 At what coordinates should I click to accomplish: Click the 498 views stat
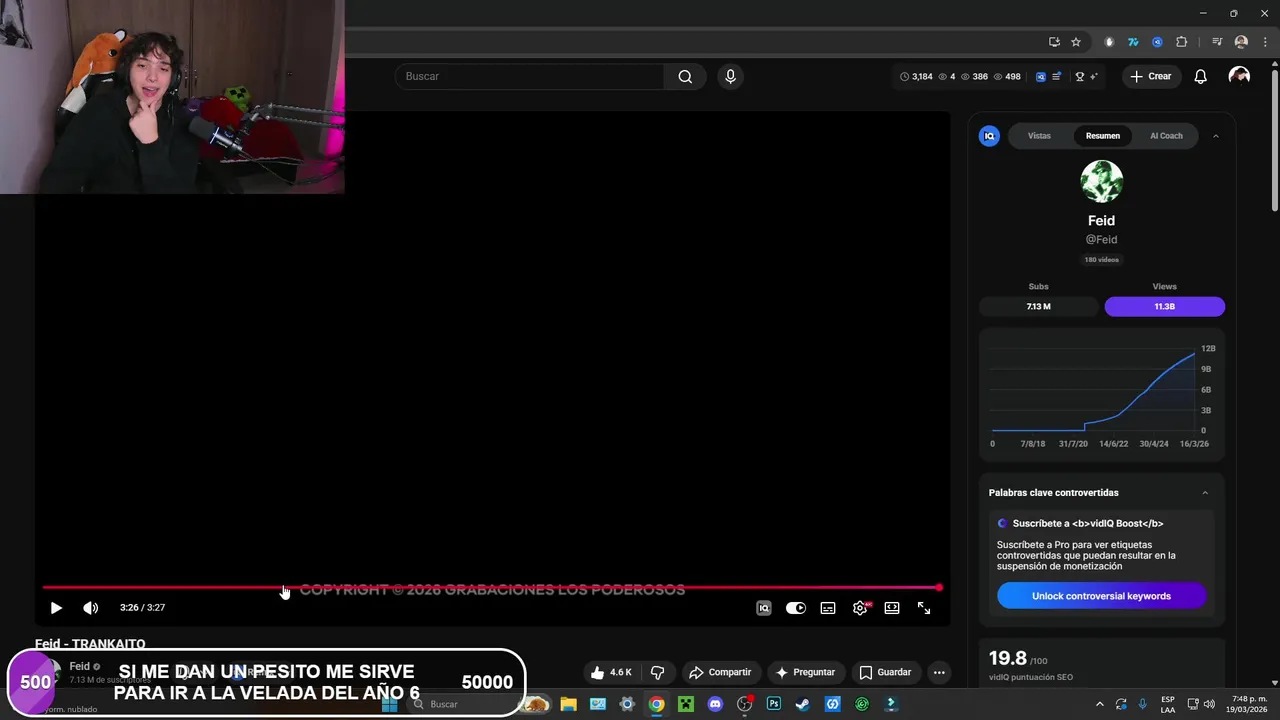tap(1007, 76)
